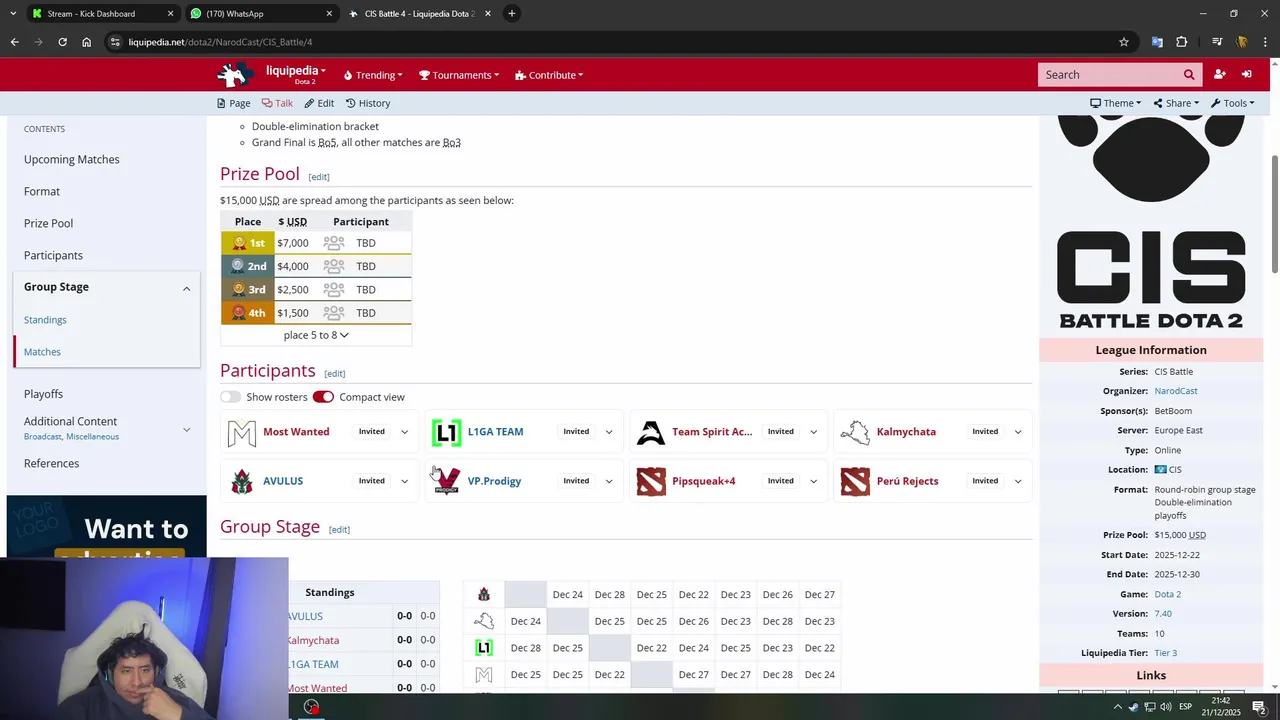Open the Tier 3 Liquipedia Tier link

[1165, 653]
